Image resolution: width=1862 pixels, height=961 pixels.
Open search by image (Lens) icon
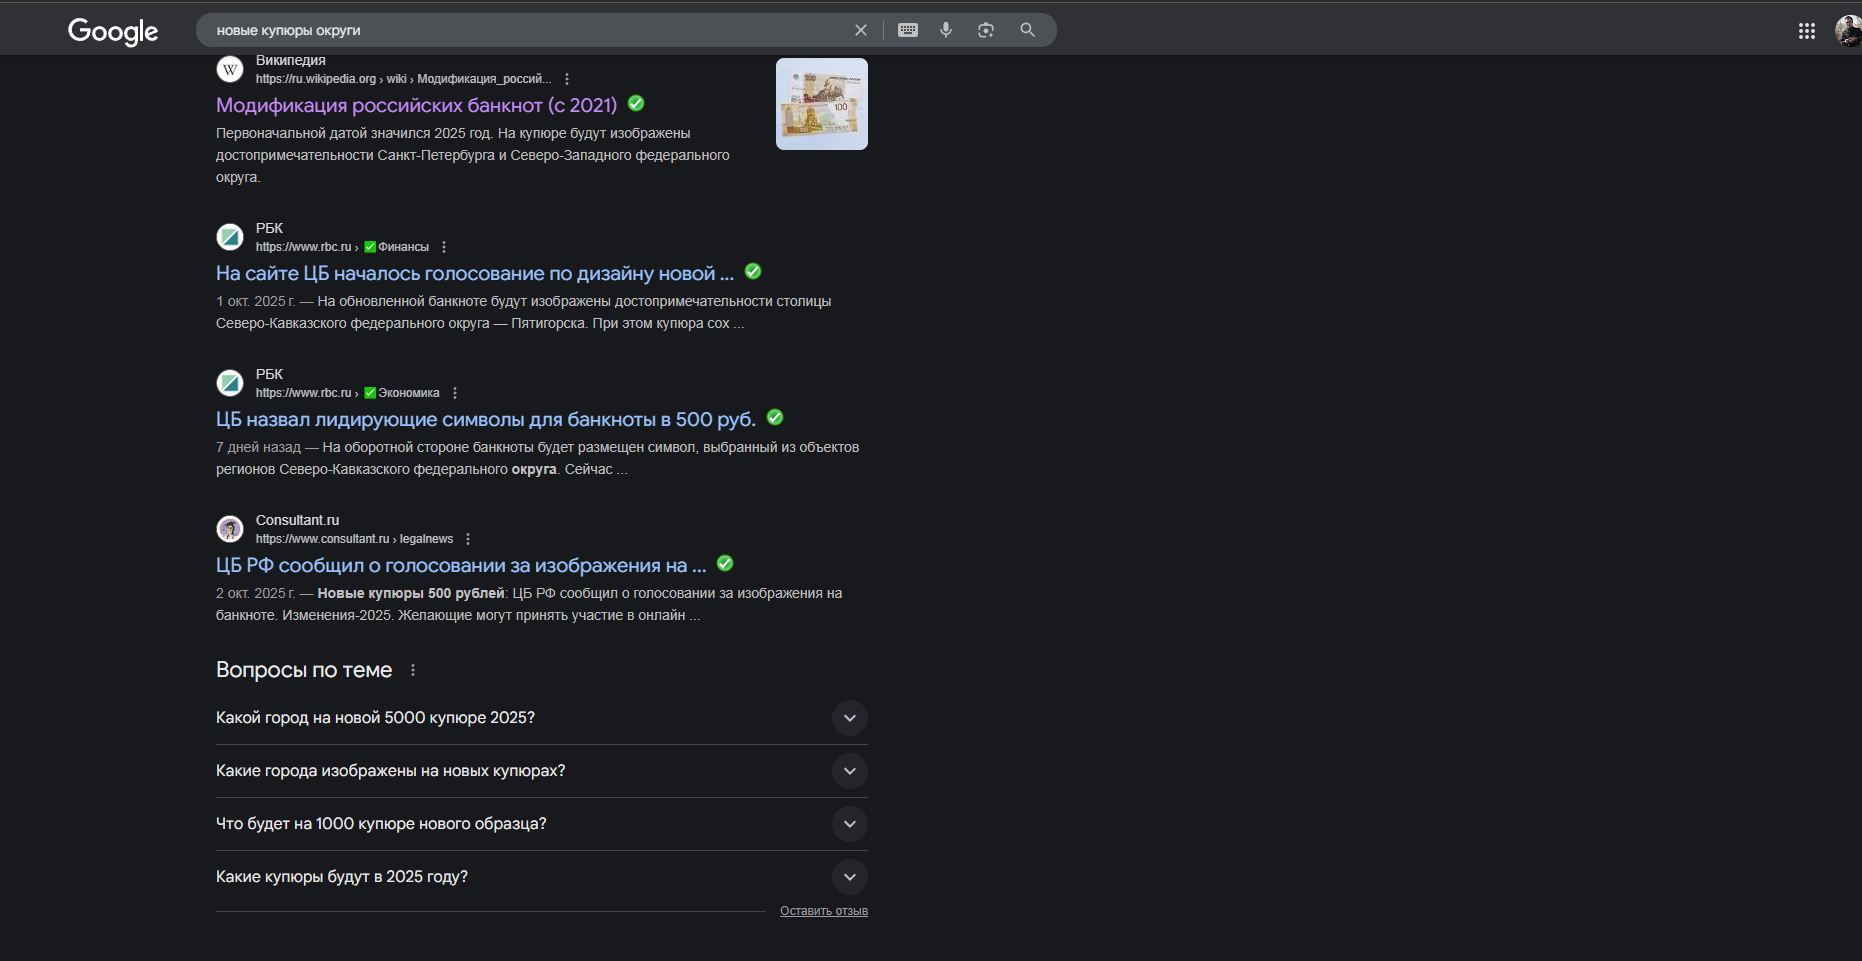986,30
